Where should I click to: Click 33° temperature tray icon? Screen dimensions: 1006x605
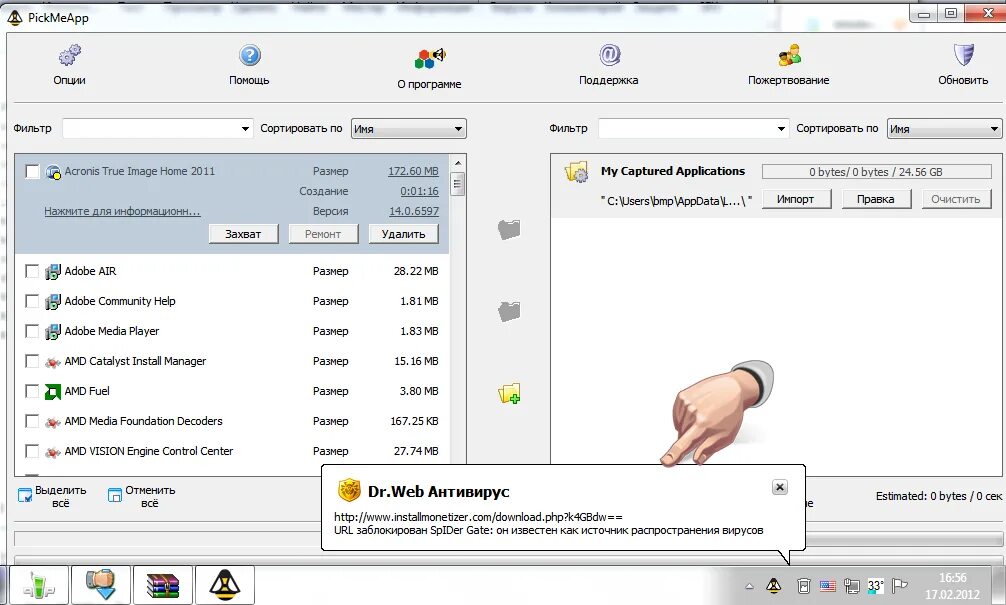[876, 585]
